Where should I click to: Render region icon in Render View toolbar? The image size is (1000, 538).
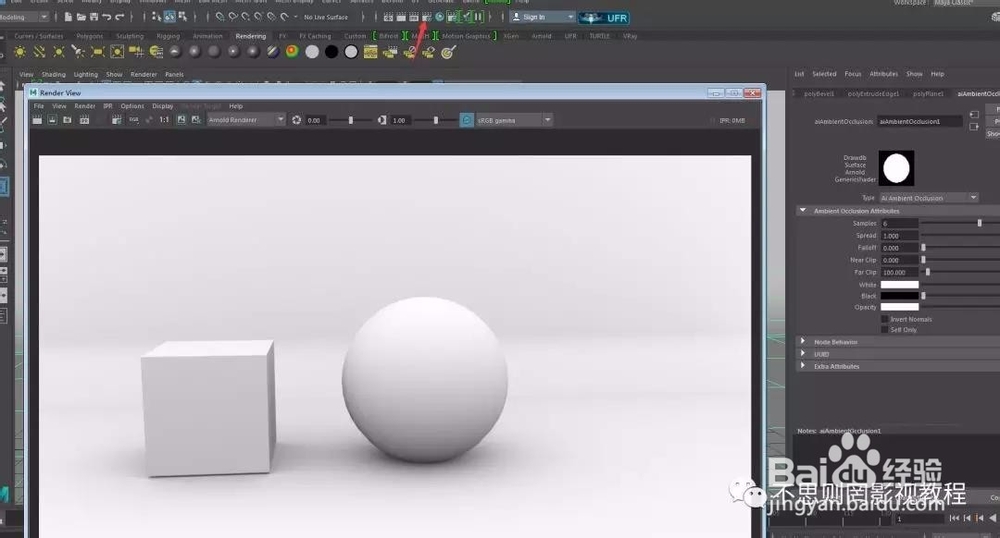(52, 120)
